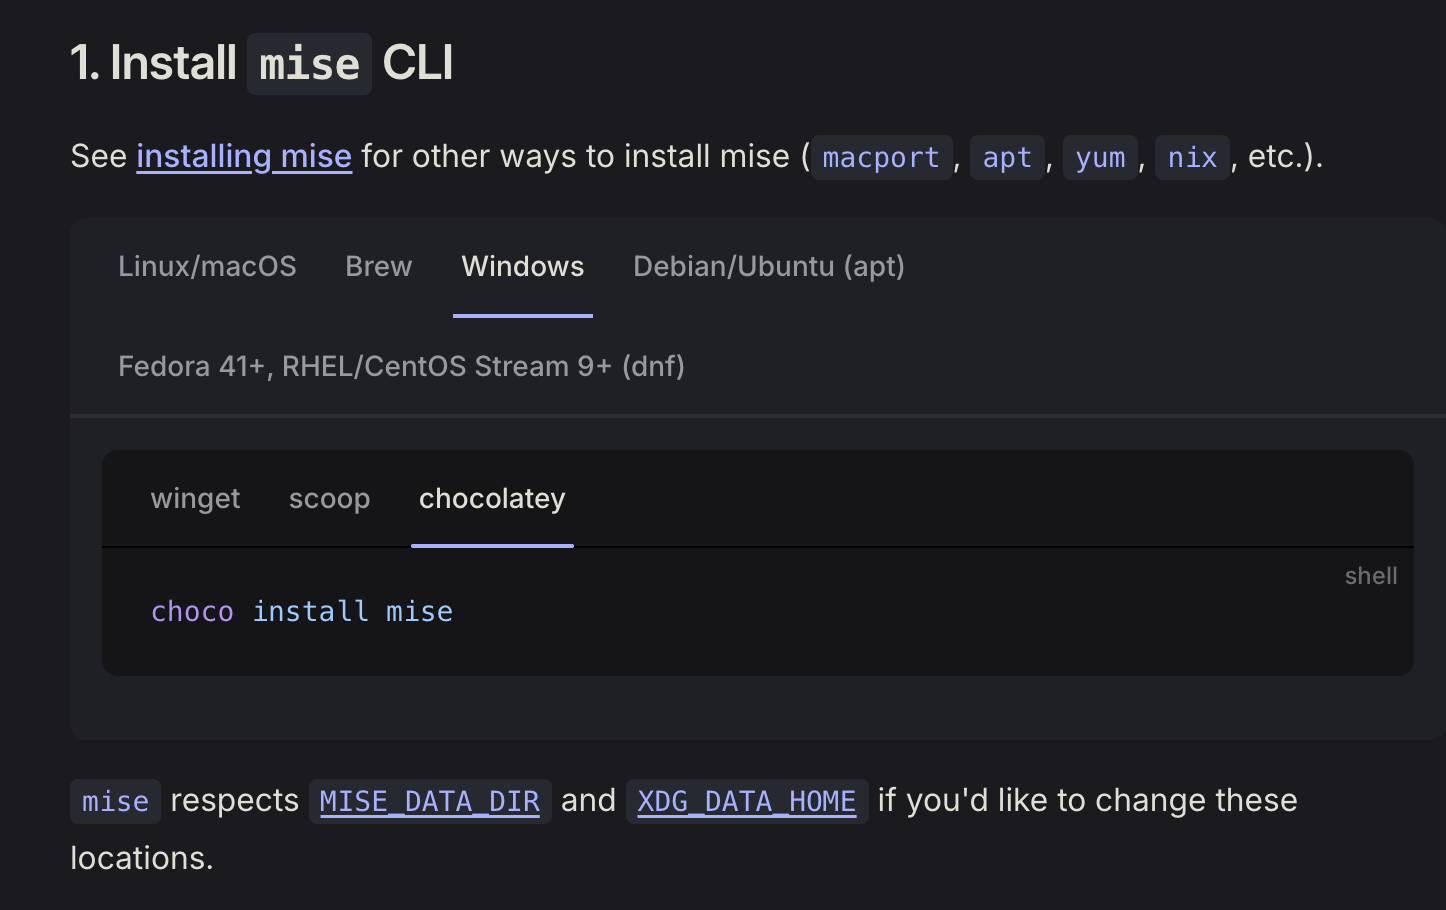Select the Windows tab
This screenshot has width=1446, height=910.
coord(522,266)
